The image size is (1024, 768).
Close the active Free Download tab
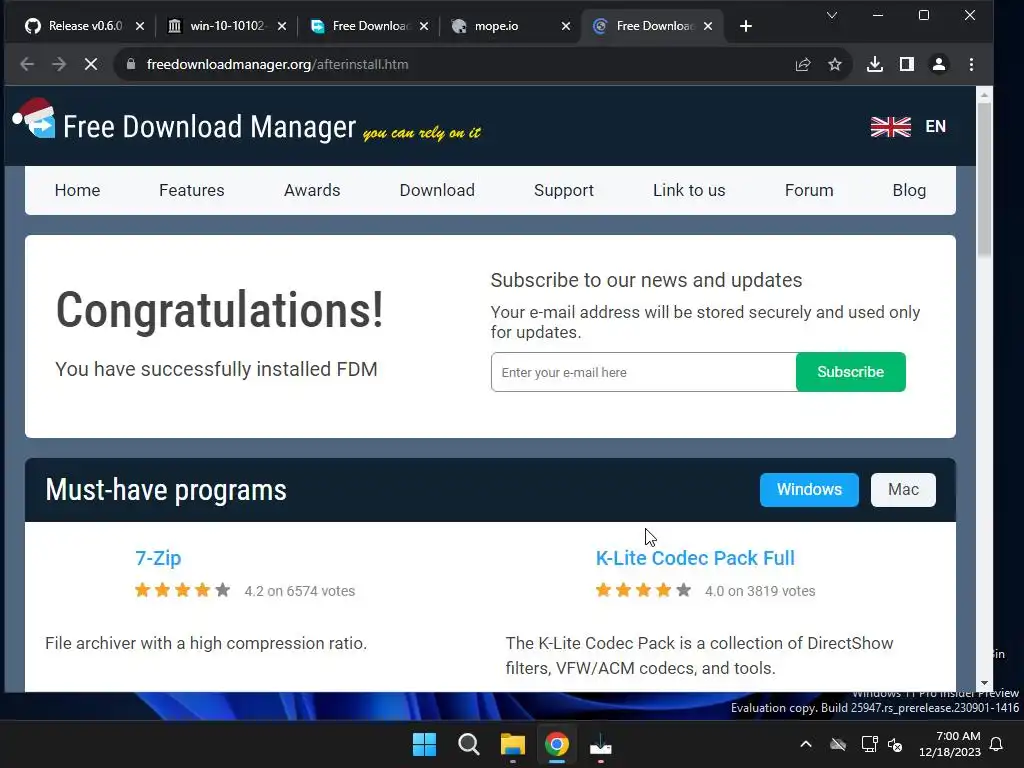708,26
